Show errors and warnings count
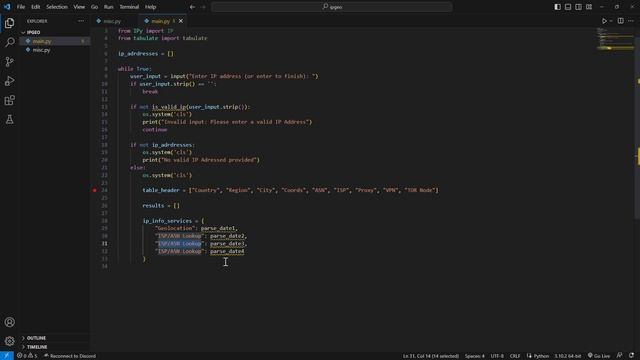Screen dimensions: 640x360 coord(27,356)
